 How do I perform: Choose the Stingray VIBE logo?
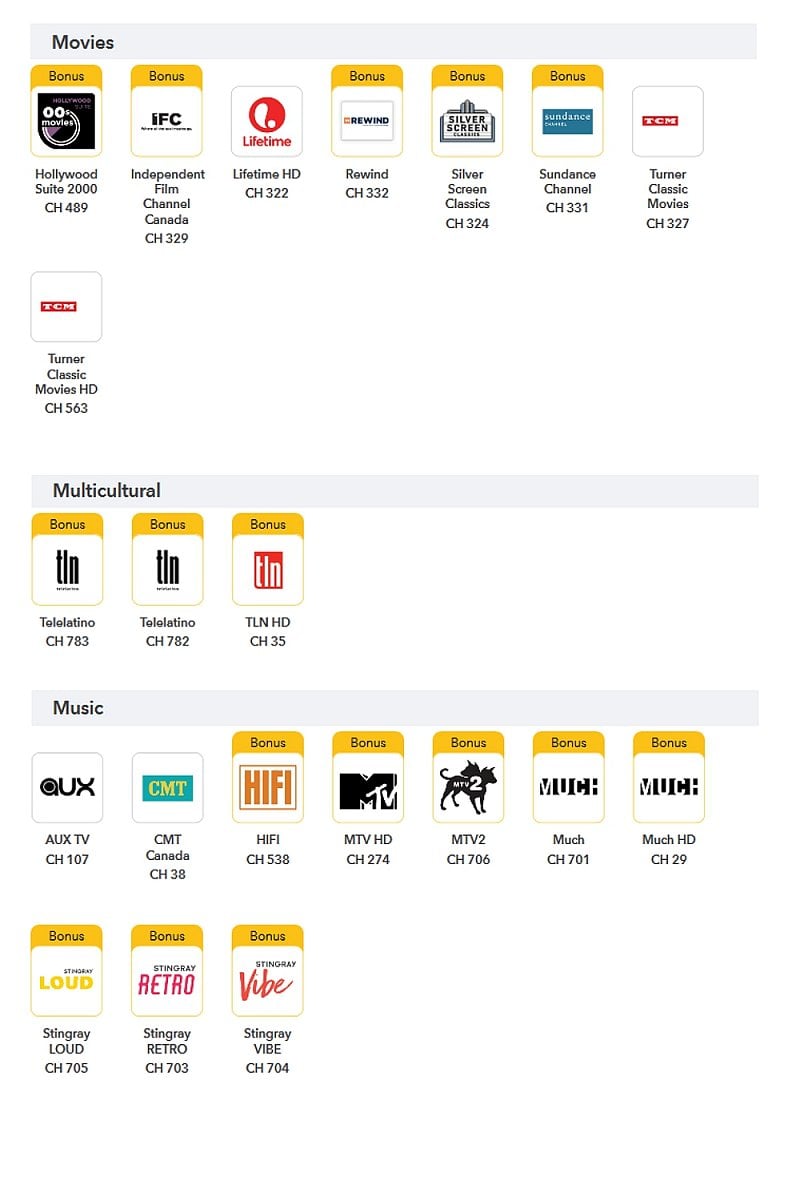267,981
